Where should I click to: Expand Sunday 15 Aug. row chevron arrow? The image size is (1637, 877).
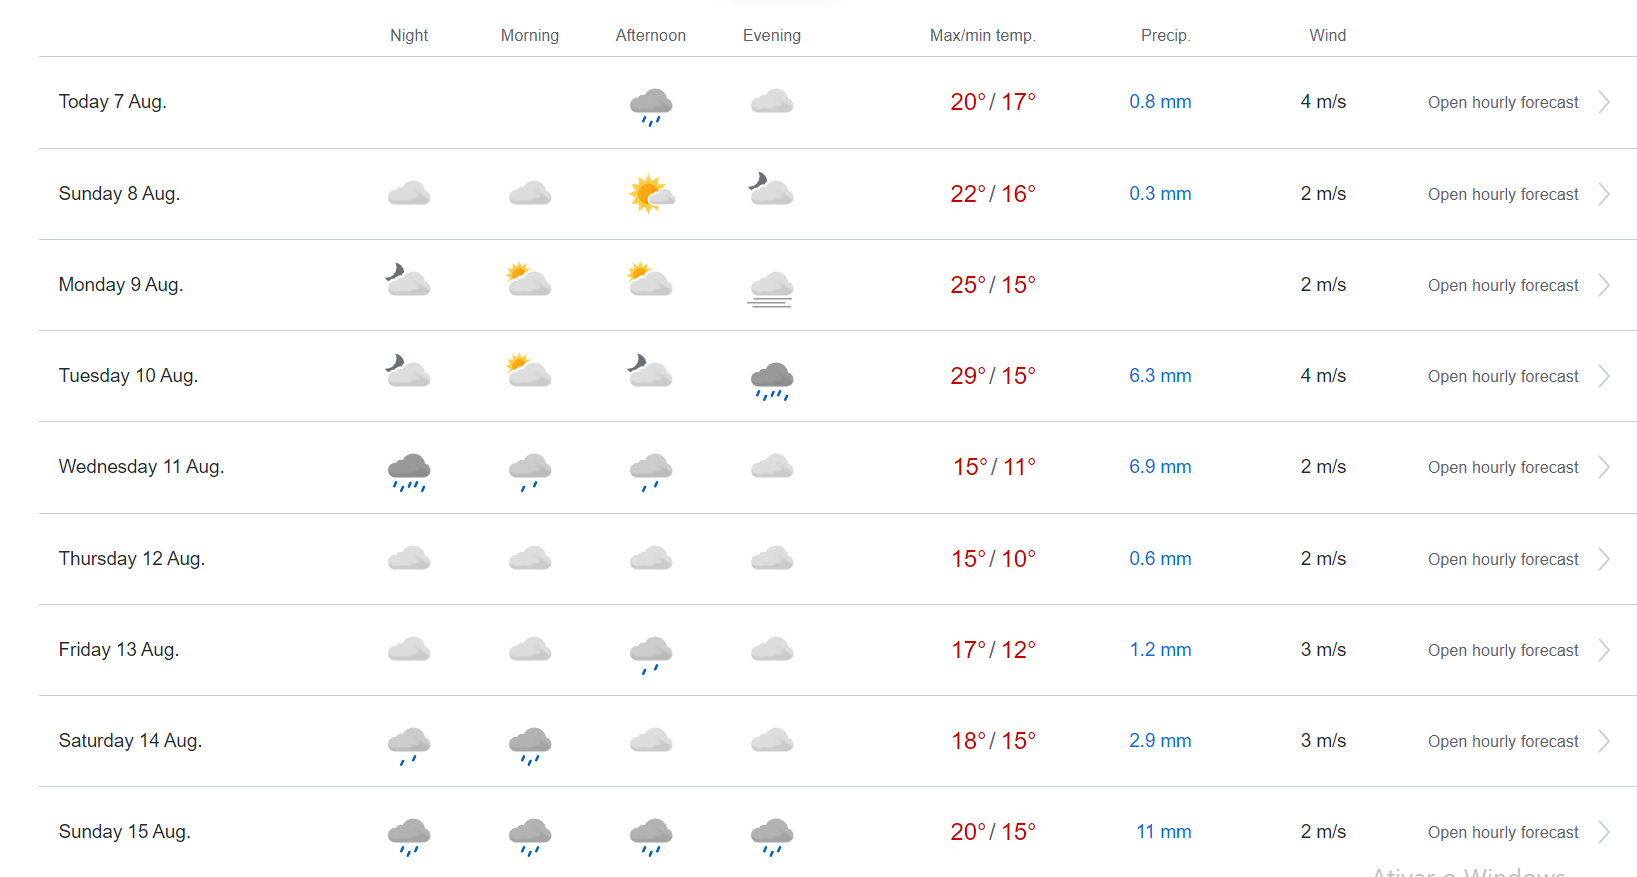1604,832
